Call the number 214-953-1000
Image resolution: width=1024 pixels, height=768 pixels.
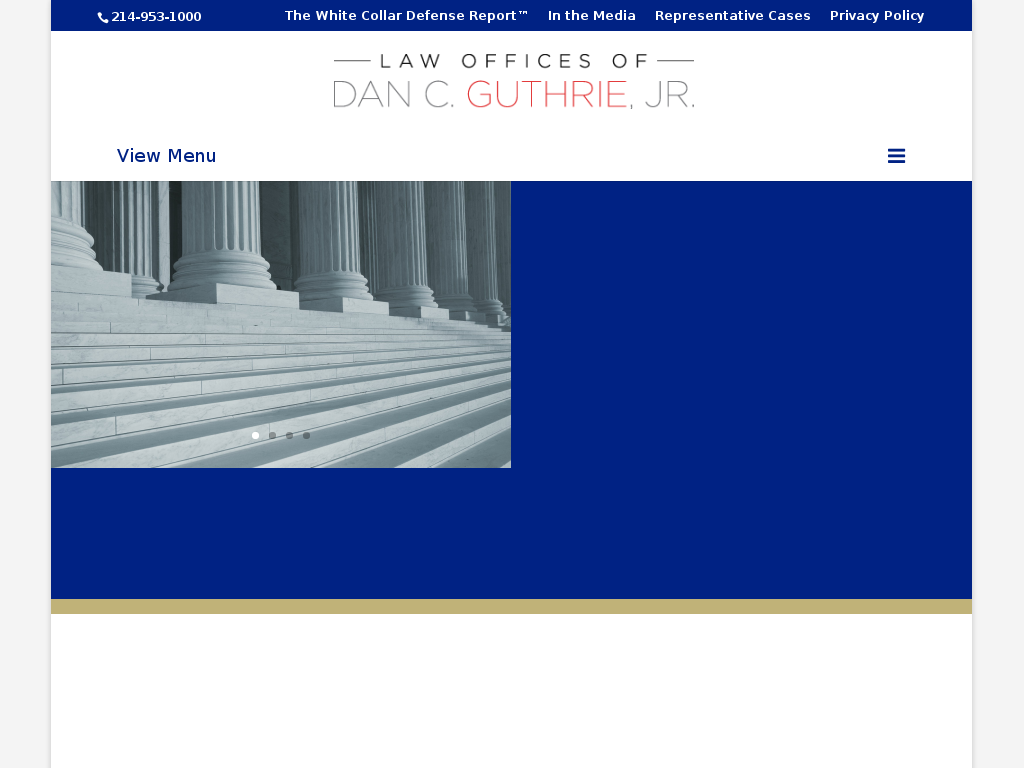(x=156, y=17)
